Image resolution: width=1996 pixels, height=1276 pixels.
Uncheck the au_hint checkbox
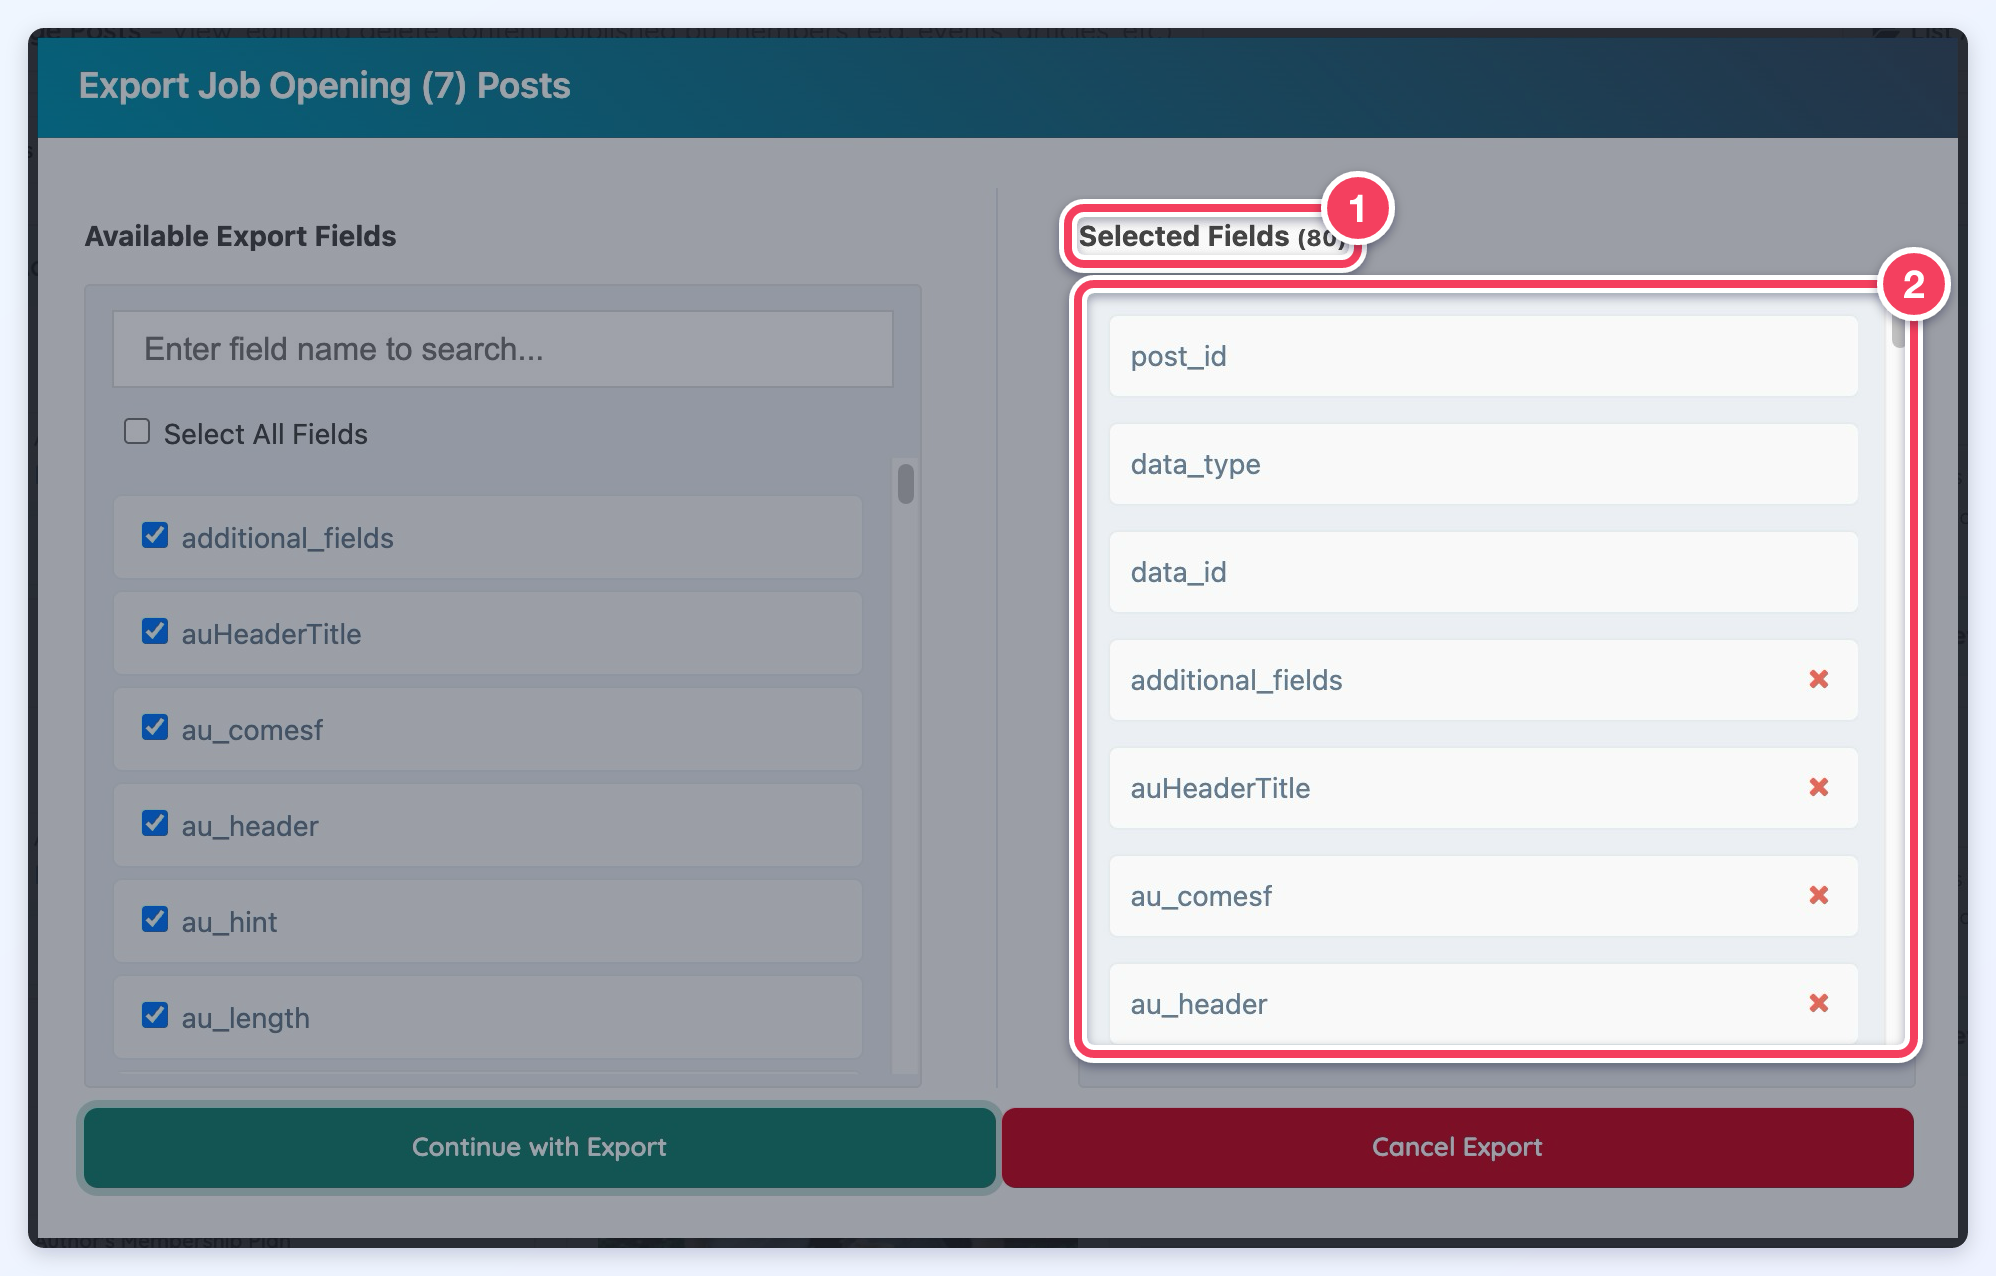point(155,919)
